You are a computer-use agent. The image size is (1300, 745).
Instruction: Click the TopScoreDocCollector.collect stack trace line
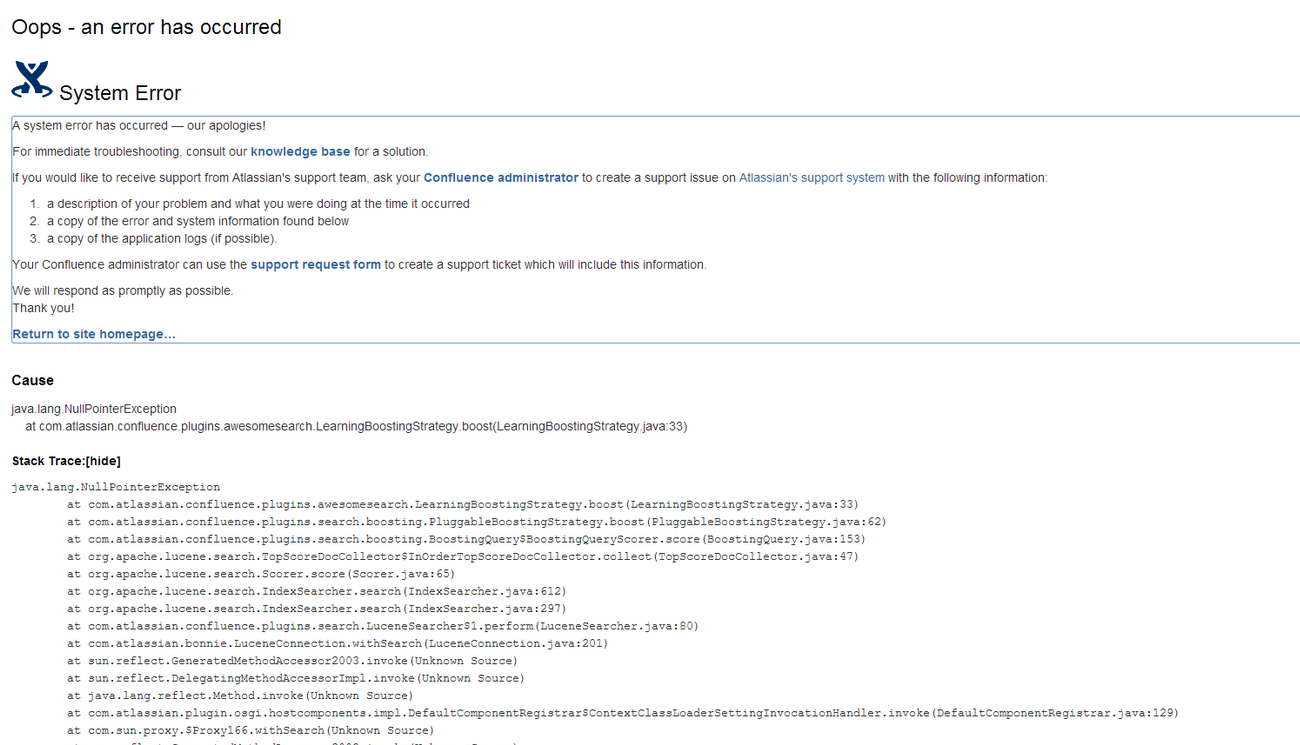click(463, 556)
